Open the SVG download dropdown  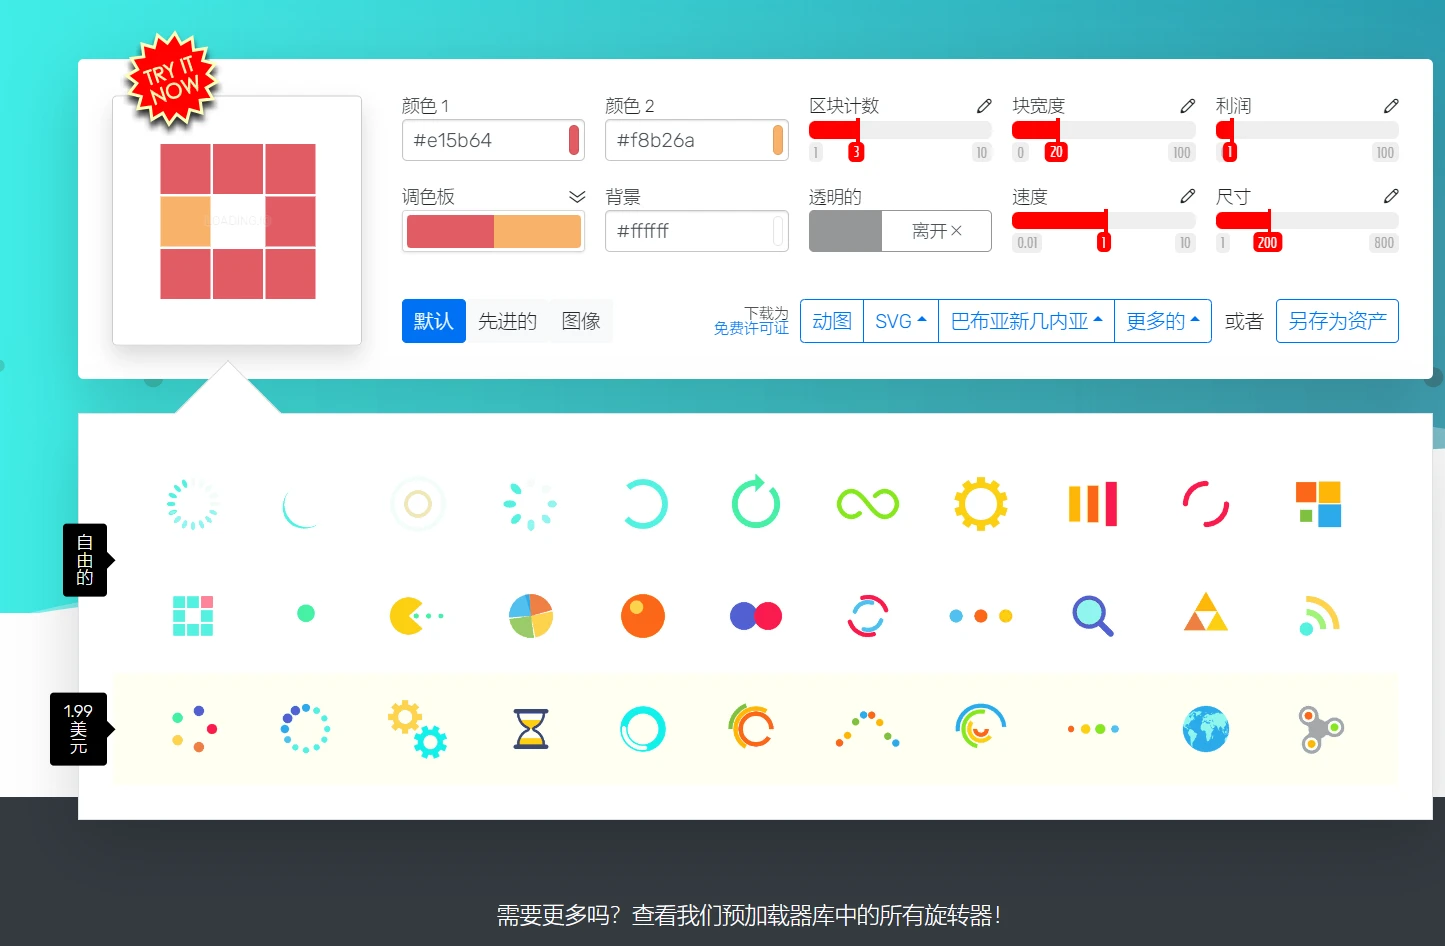pos(900,321)
